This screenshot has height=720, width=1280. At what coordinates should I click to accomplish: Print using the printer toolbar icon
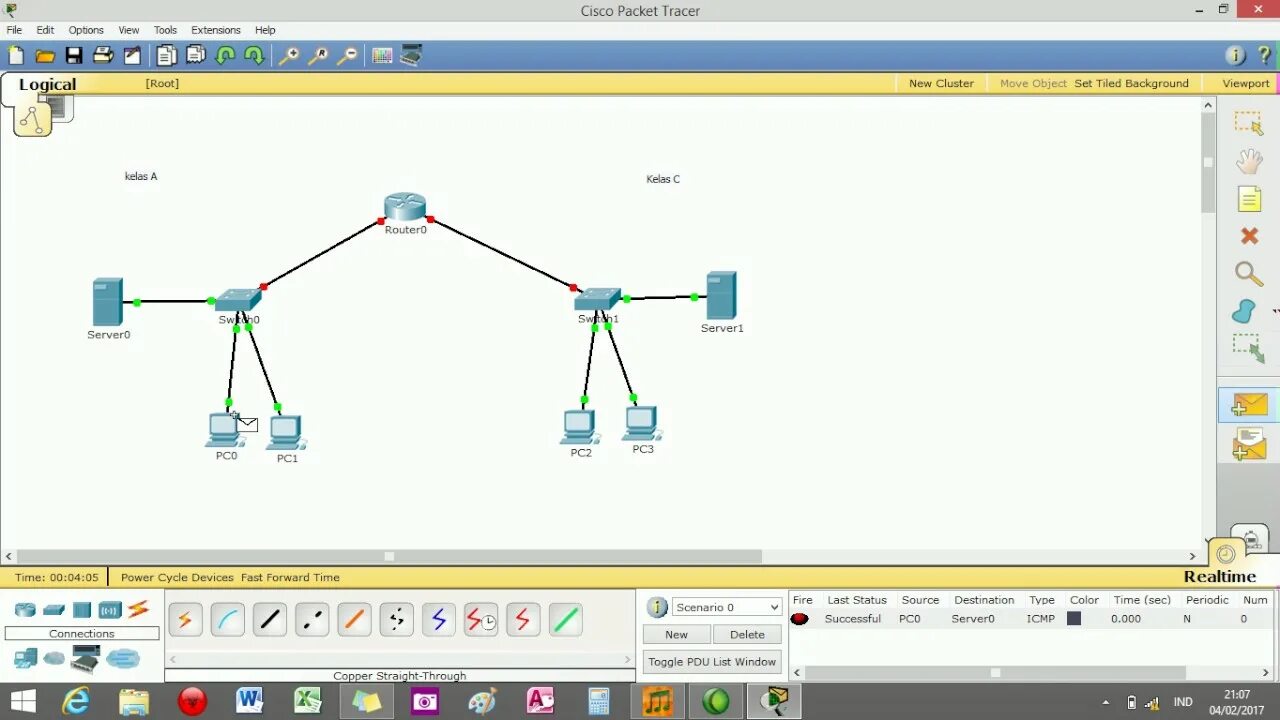click(103, 56)
